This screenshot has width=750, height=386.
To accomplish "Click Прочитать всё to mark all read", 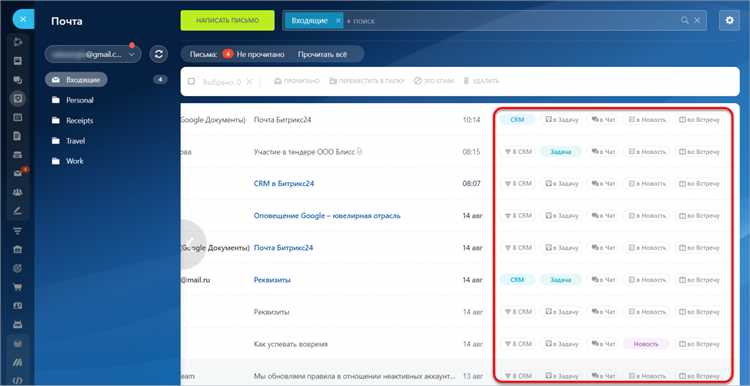I will pyautogui.click(x=322, y=55).
